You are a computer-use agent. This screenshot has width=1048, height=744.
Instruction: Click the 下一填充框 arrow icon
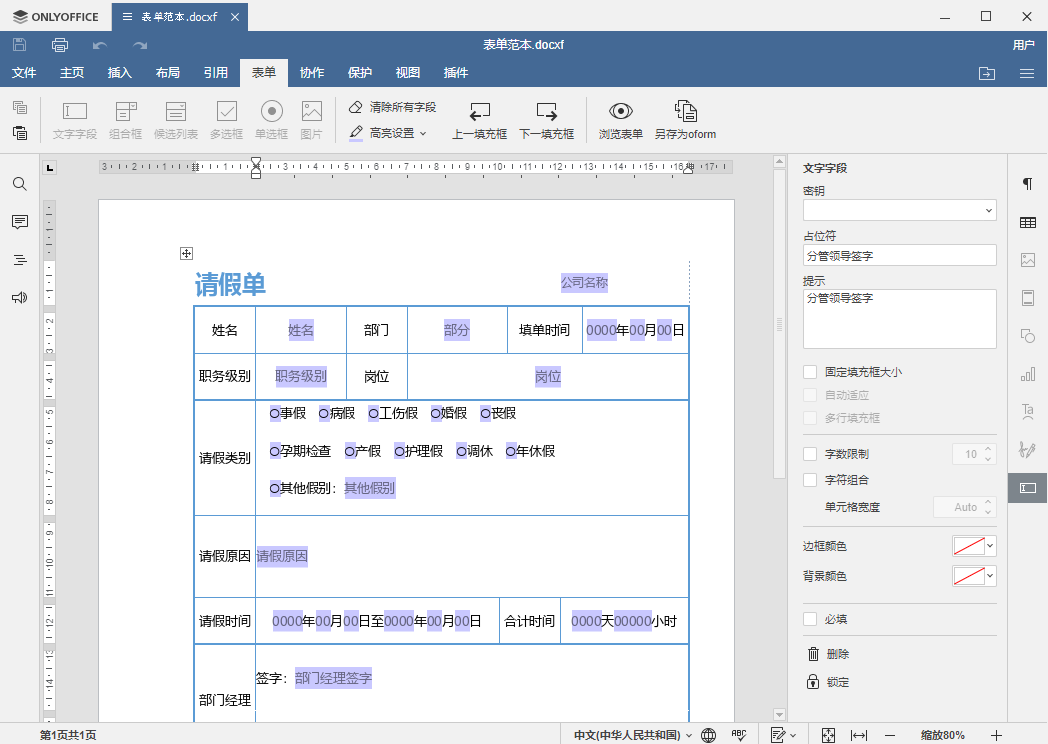coord(547,111)
